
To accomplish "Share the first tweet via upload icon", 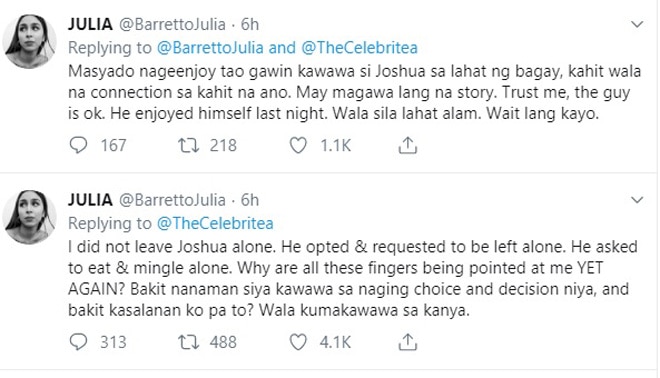I will [x=407, y=146].
